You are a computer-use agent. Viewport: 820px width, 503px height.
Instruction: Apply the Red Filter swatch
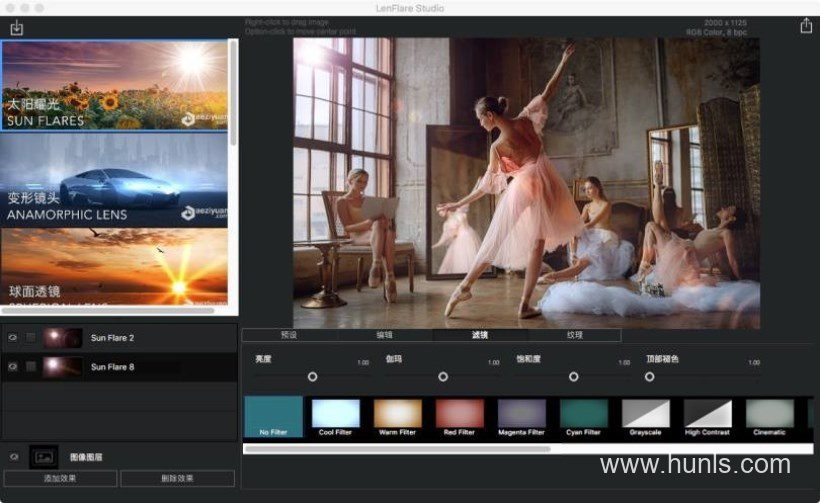(x=460, y=417)
